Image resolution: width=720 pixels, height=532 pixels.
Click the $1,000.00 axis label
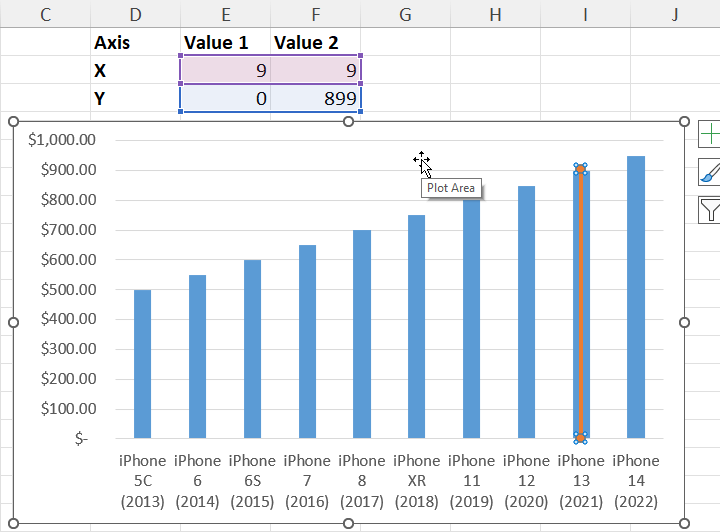[x=62, y=140]
